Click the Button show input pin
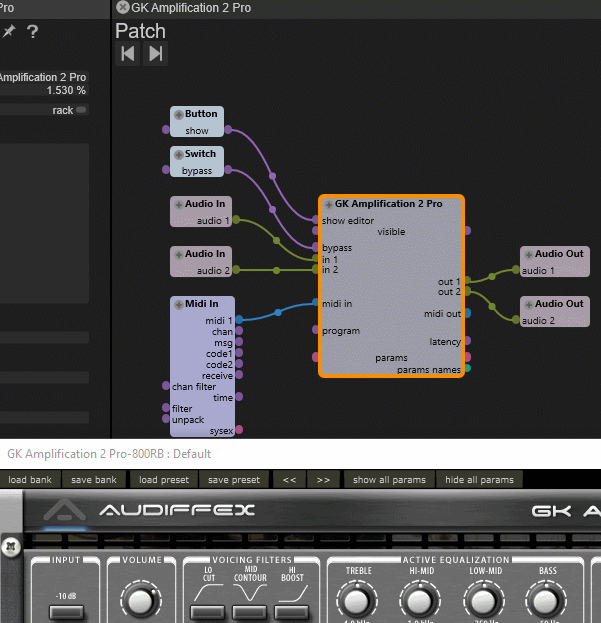Image resolution: width=601 pixels, height=623 pixels. click(x=166, y=130)
